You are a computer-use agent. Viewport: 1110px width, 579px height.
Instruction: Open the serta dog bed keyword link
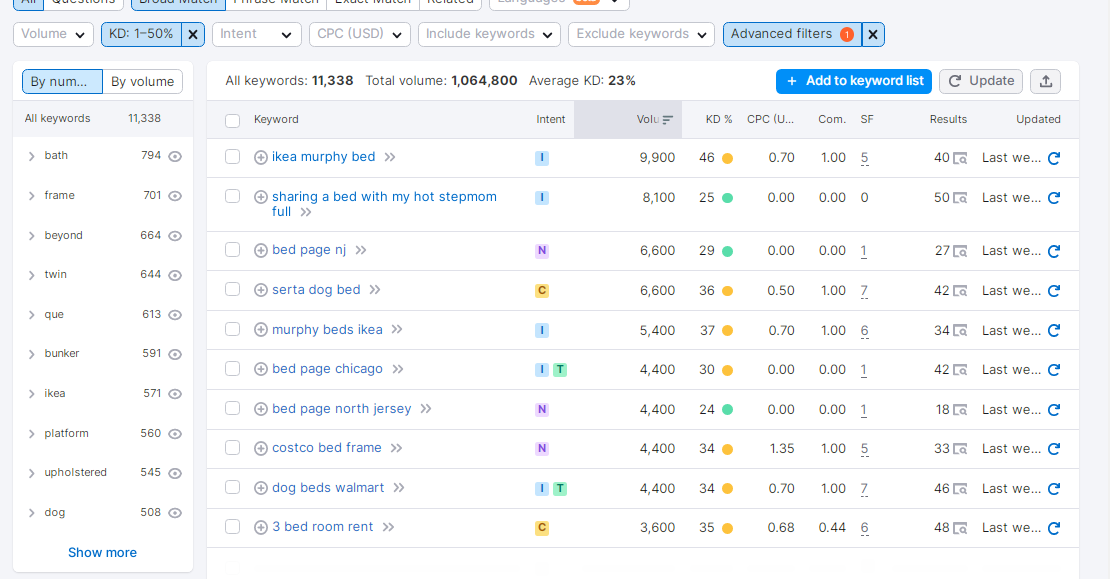316,290
